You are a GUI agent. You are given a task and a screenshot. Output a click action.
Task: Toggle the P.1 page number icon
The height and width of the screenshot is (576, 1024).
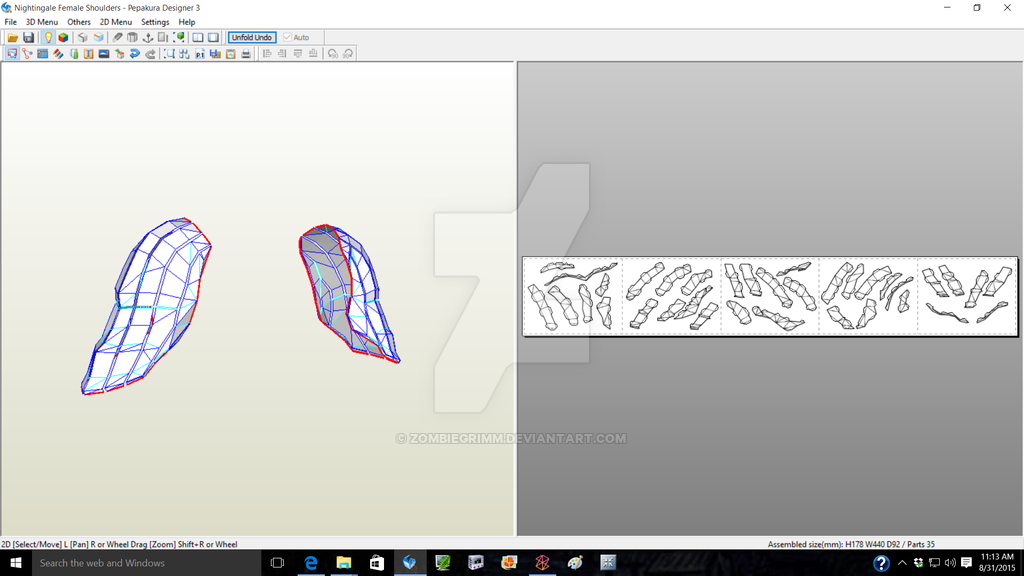(x=200, y=54)
